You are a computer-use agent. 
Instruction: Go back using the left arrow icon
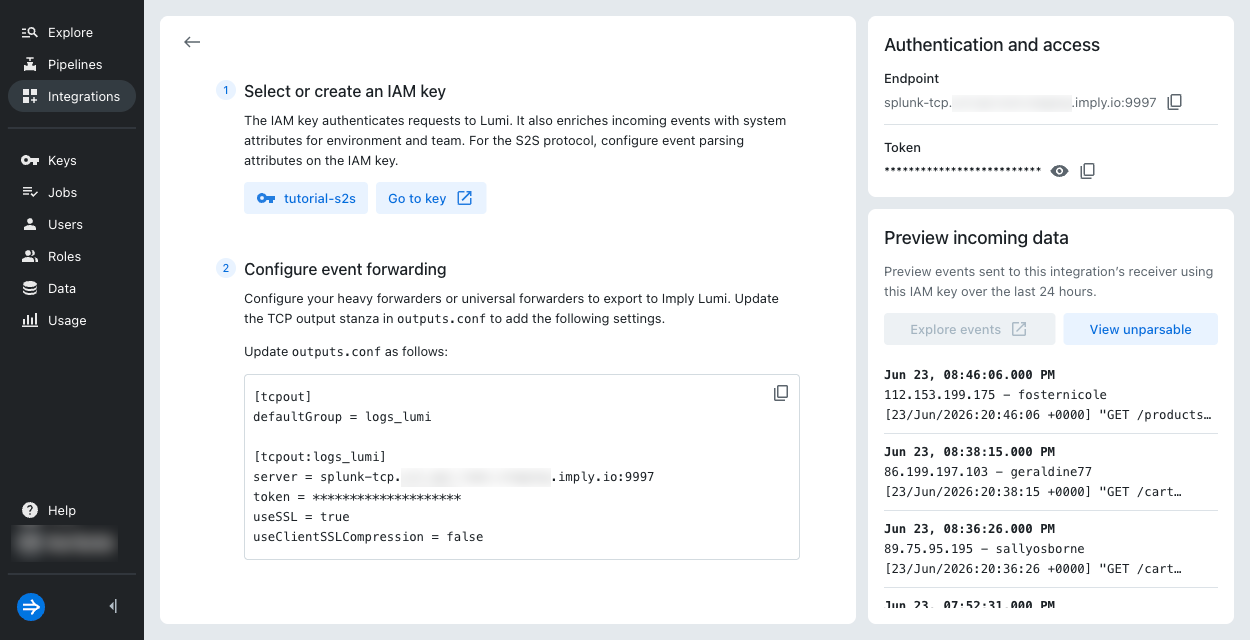(x=192, y=42)
